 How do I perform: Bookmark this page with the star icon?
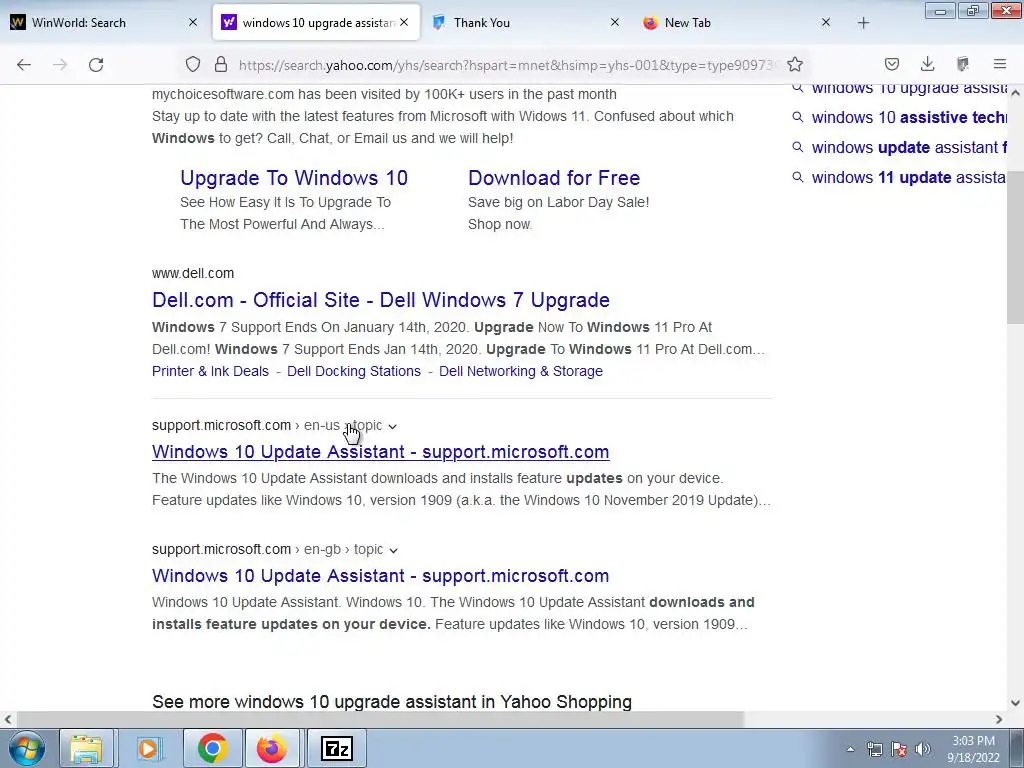795,64
